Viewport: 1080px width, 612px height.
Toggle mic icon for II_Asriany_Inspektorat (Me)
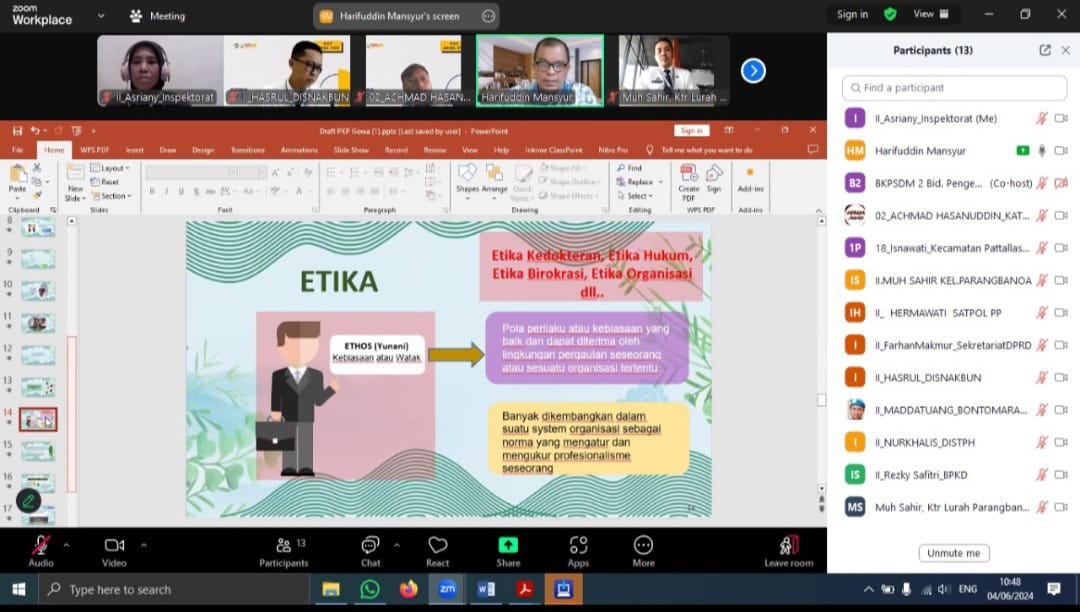1041,118
